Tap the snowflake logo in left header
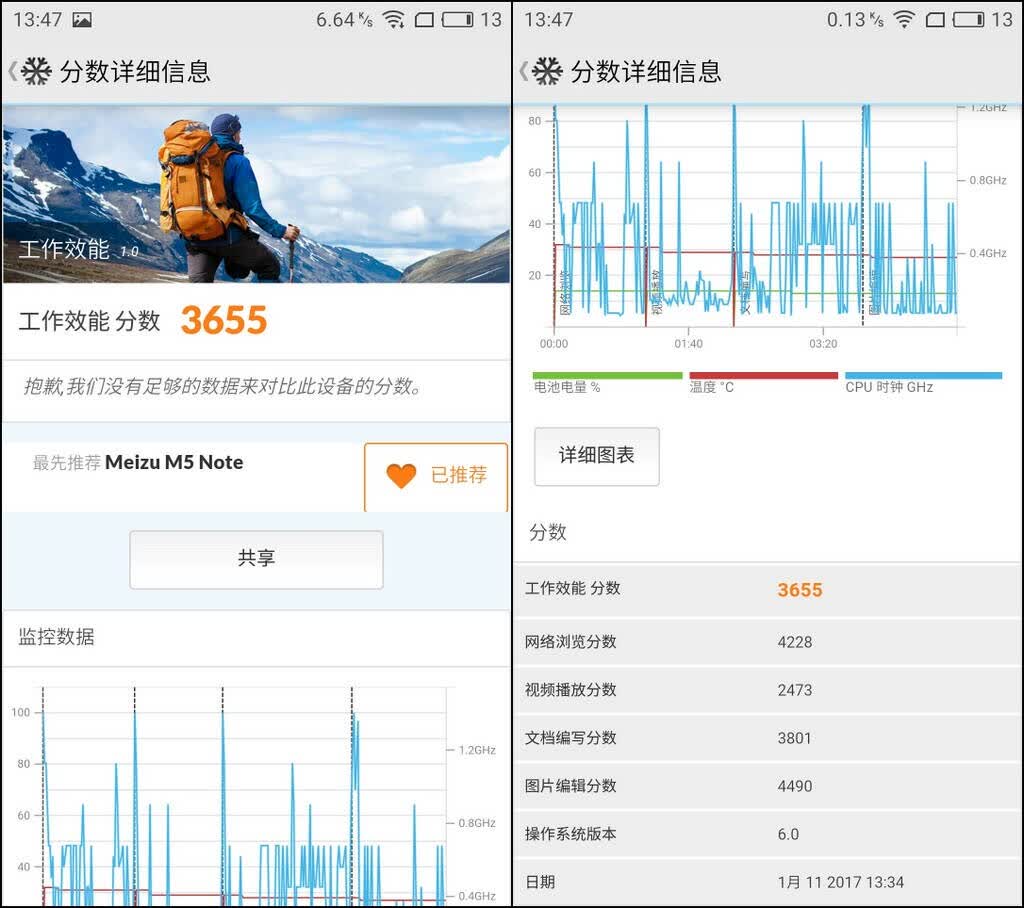The width and height of the screenshot is (1024, 908). tap(37, 71)
